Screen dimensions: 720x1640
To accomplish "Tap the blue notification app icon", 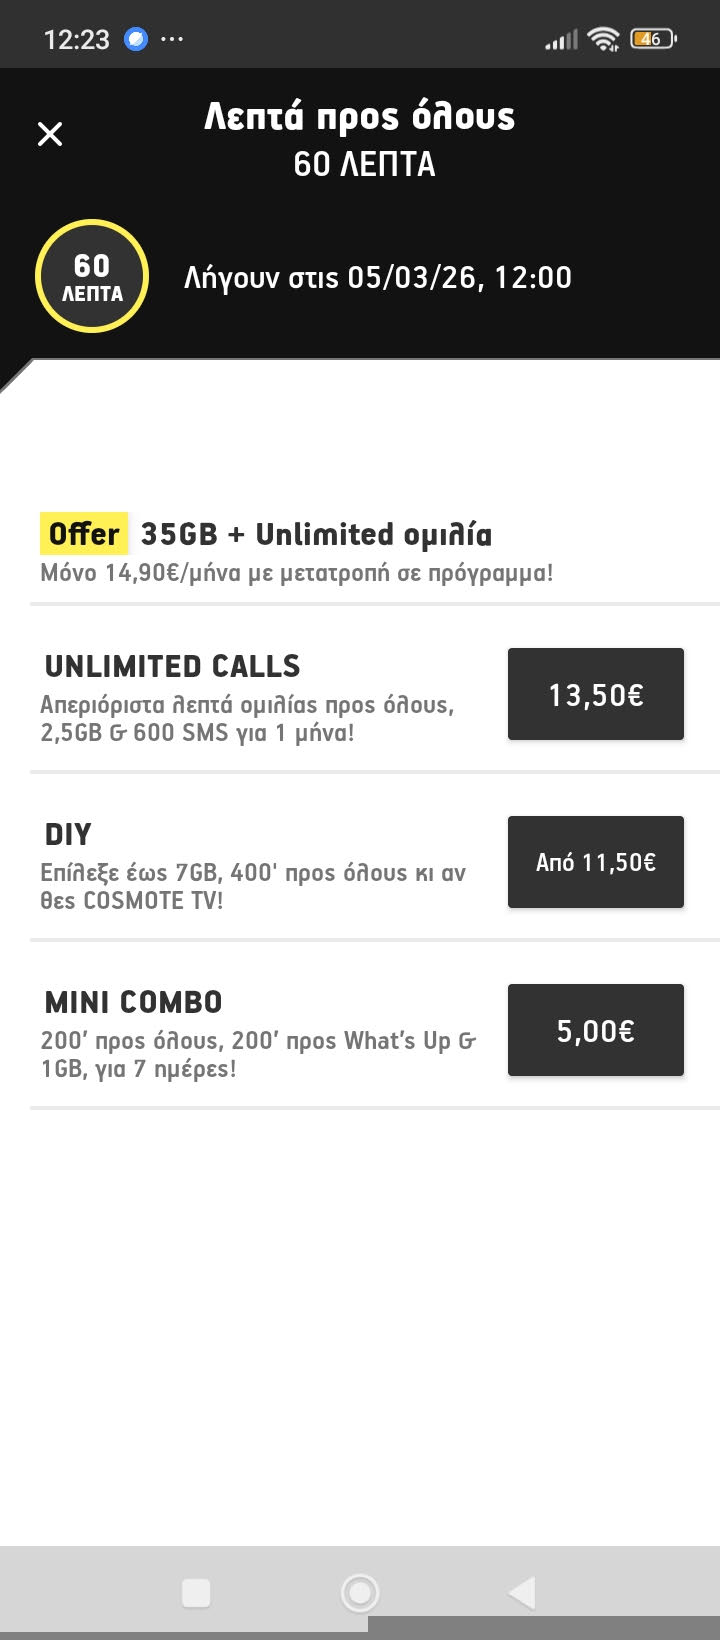I will pyautogui.click(x=136, y=39).
